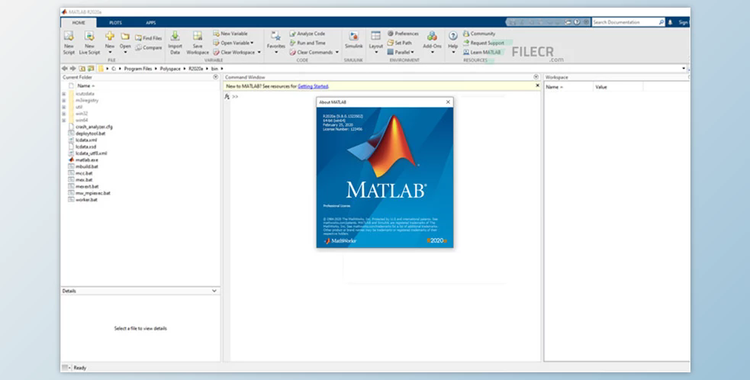Create a New Variable

[x=231, y=34]
